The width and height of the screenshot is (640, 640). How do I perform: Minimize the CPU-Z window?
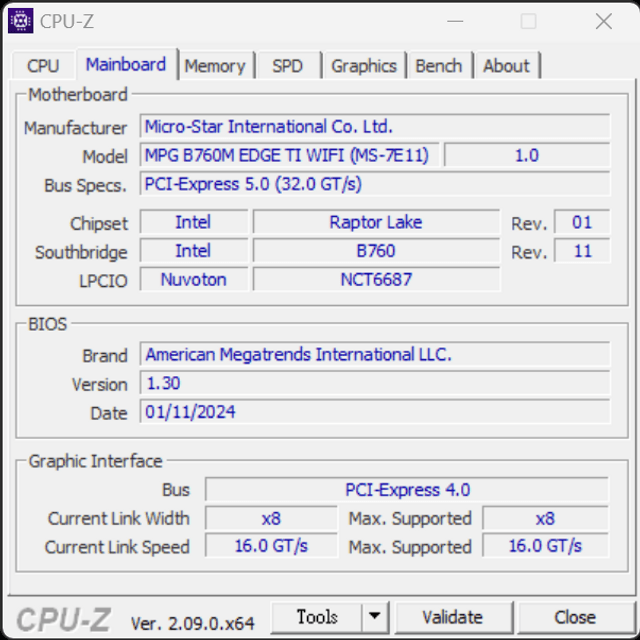[455, 21]
